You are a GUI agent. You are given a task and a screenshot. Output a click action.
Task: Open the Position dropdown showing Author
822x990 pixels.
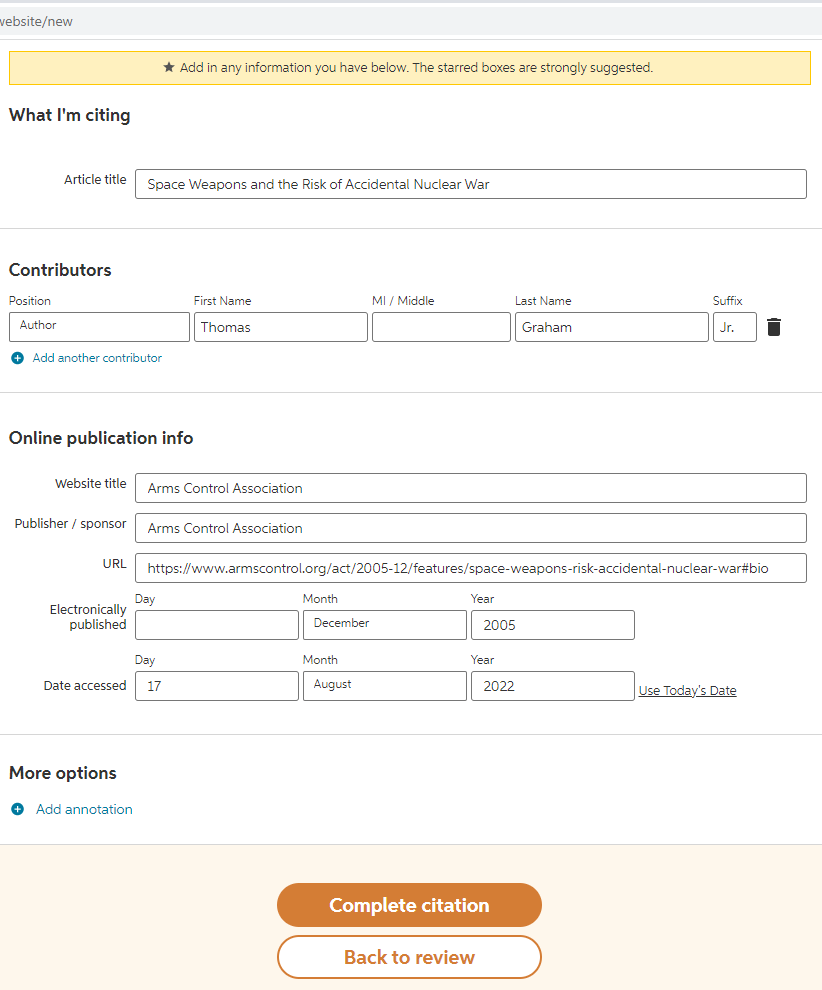[99, 327]
